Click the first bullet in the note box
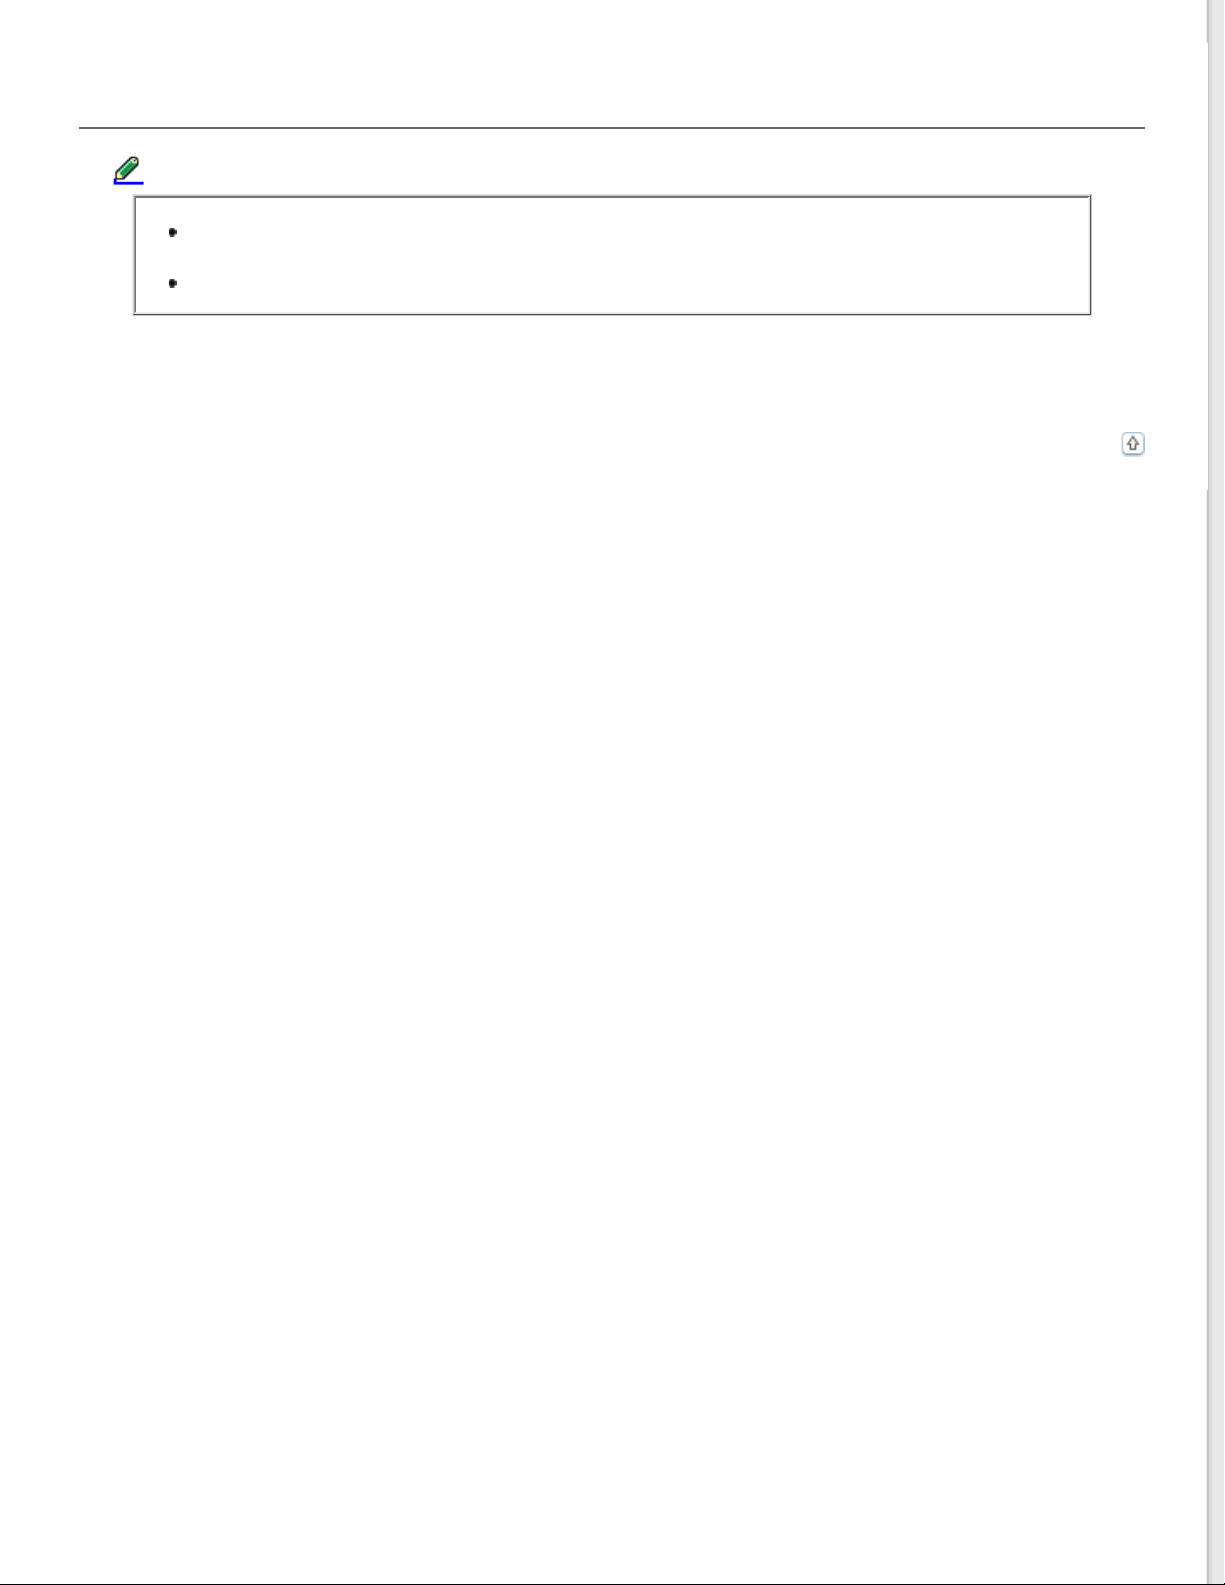Image resolution: width=1225 pixels, height=1585 pixels. tap(173, 232)
